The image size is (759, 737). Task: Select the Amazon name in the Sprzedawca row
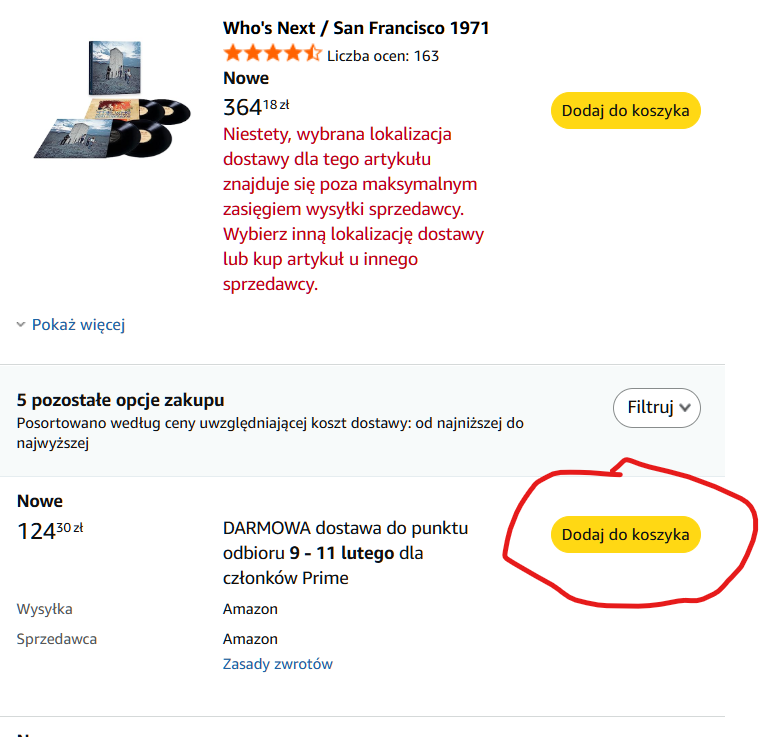(250, 639)
